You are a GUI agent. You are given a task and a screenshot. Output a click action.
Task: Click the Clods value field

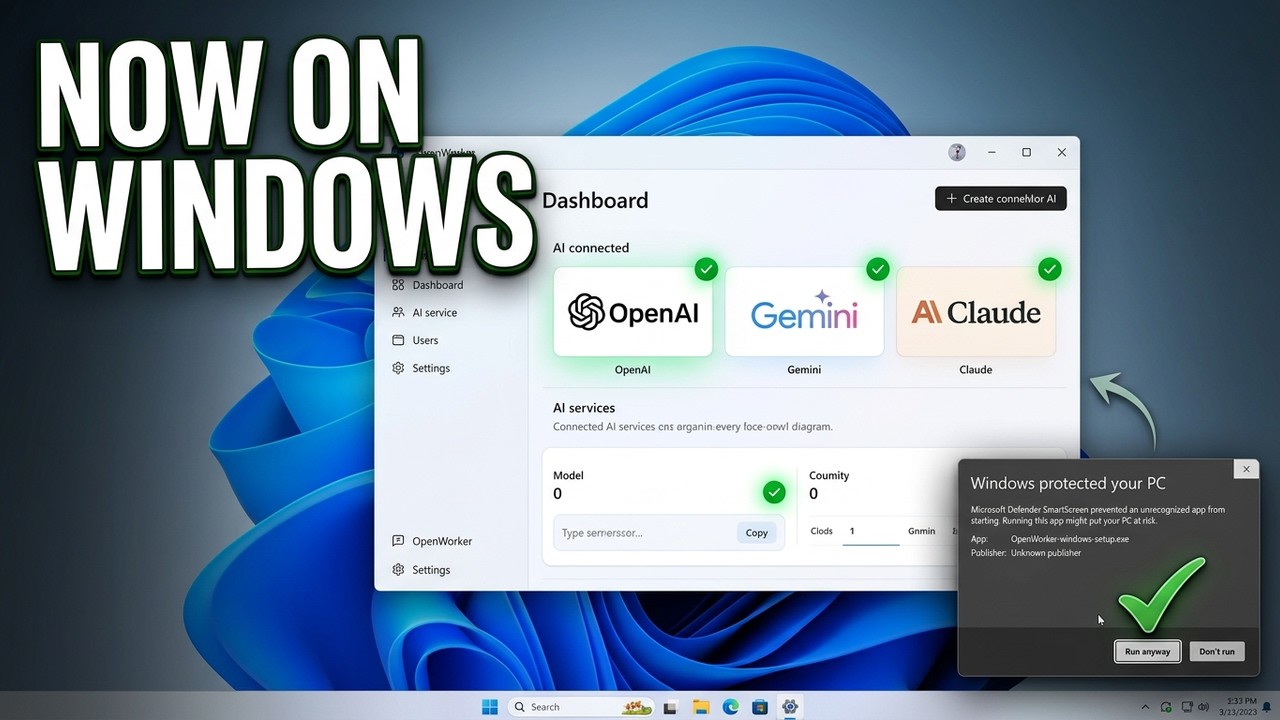pos(871,531)
